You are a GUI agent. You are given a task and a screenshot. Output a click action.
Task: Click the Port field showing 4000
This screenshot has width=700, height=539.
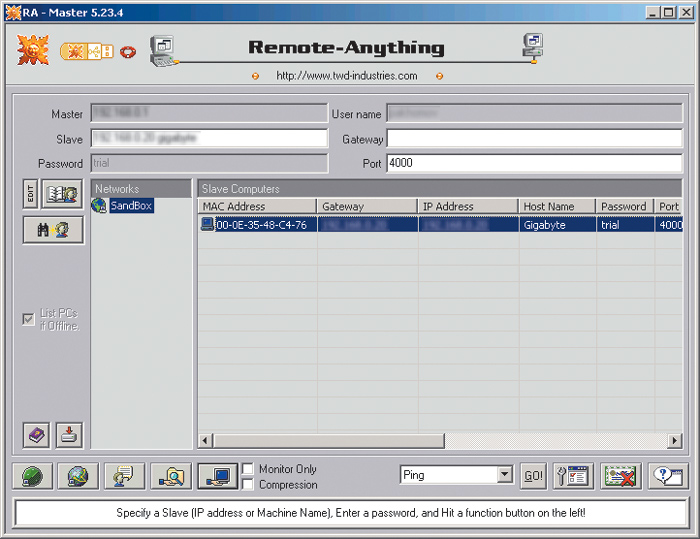[x=534, y=163]
